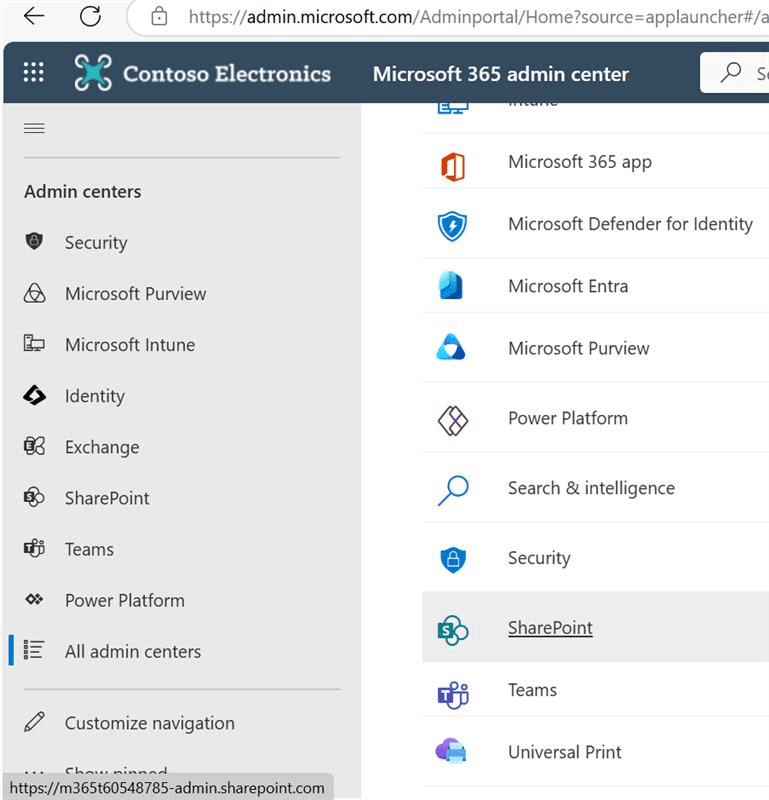The image size is (769, 800).
Task: Open Microsoft 365 app from the list
Action: point(579,162)
